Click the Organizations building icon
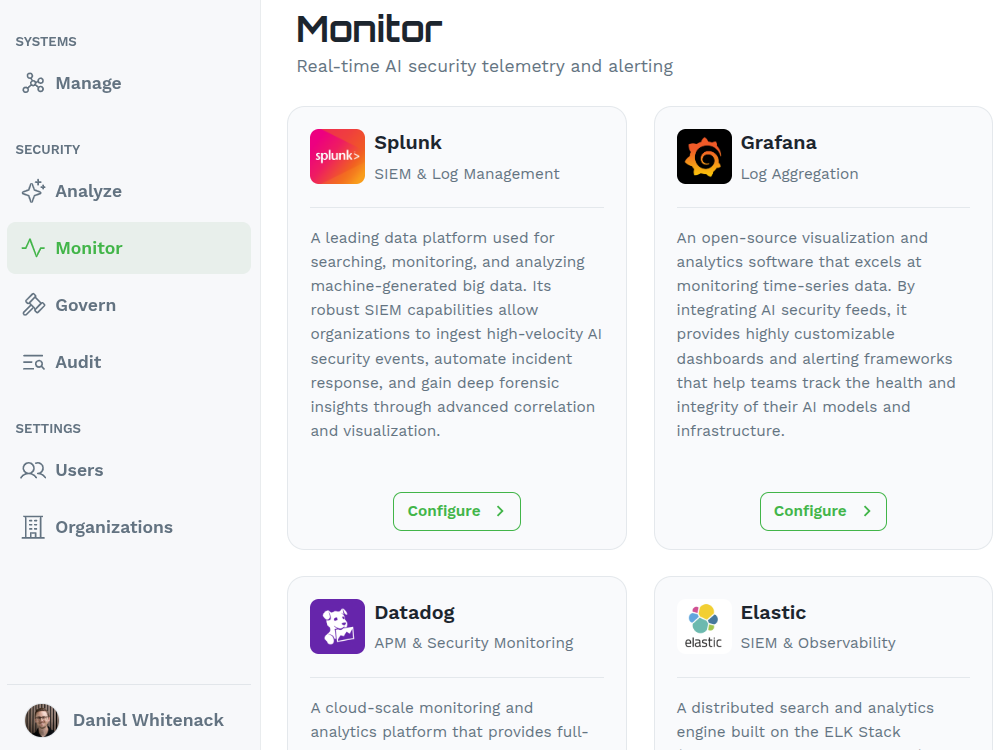1000x750 pixels. click(33, 527)
